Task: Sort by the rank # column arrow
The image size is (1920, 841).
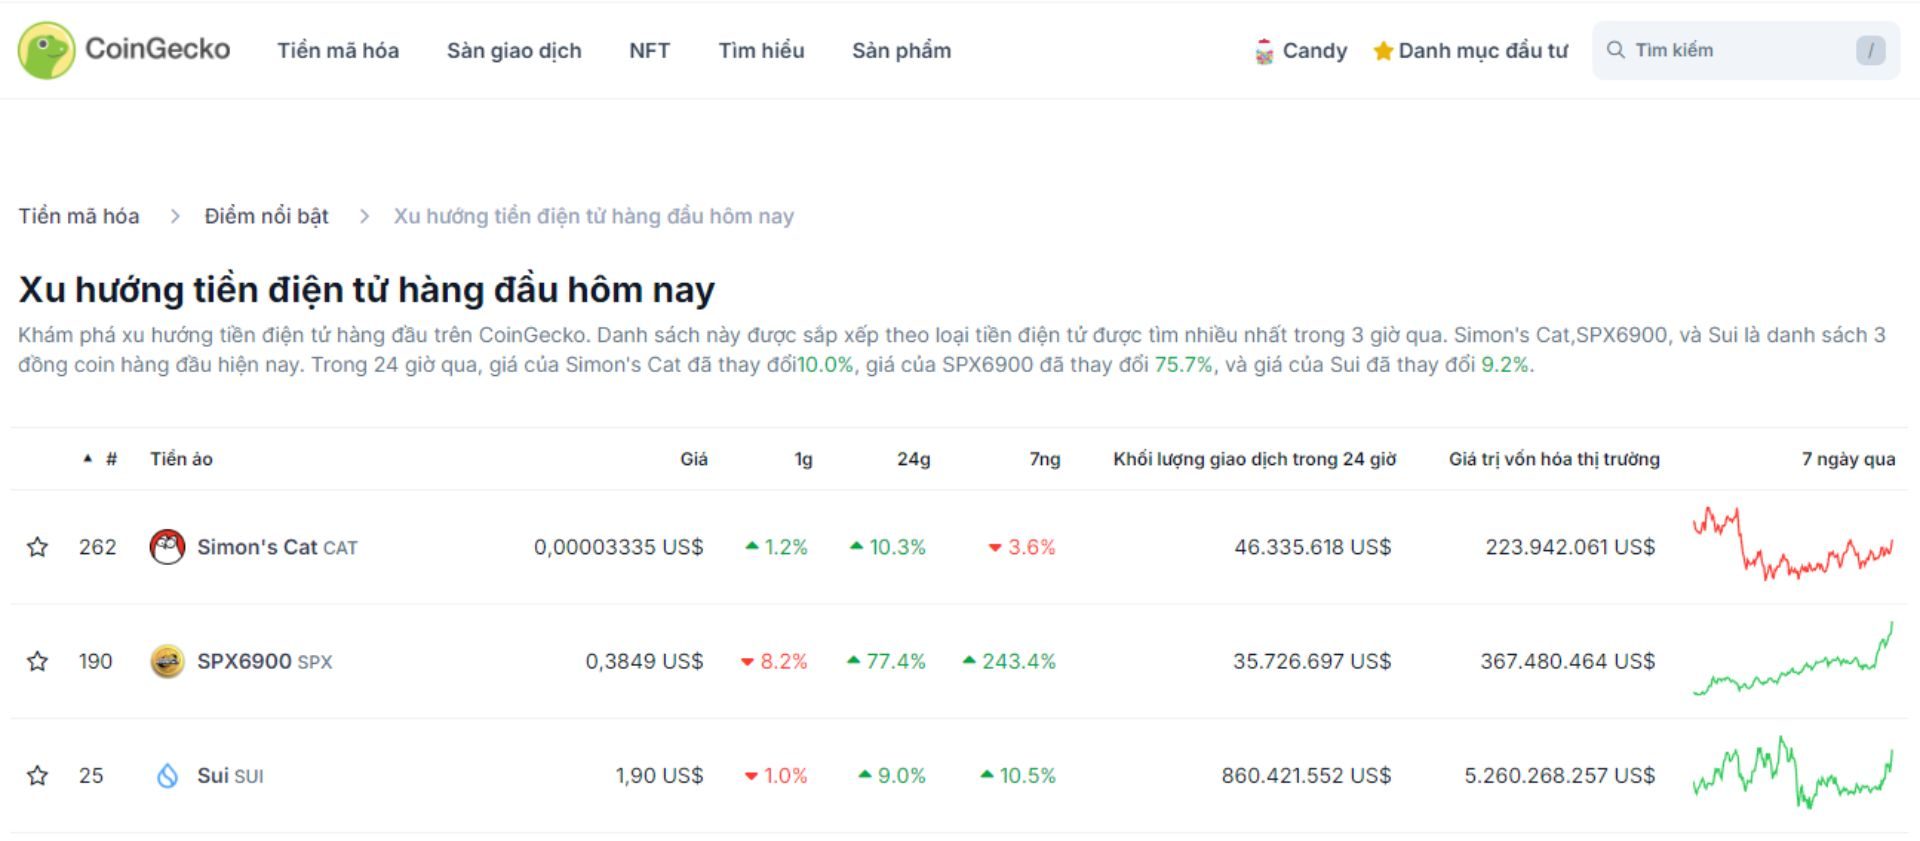Action: coord(88,458)
